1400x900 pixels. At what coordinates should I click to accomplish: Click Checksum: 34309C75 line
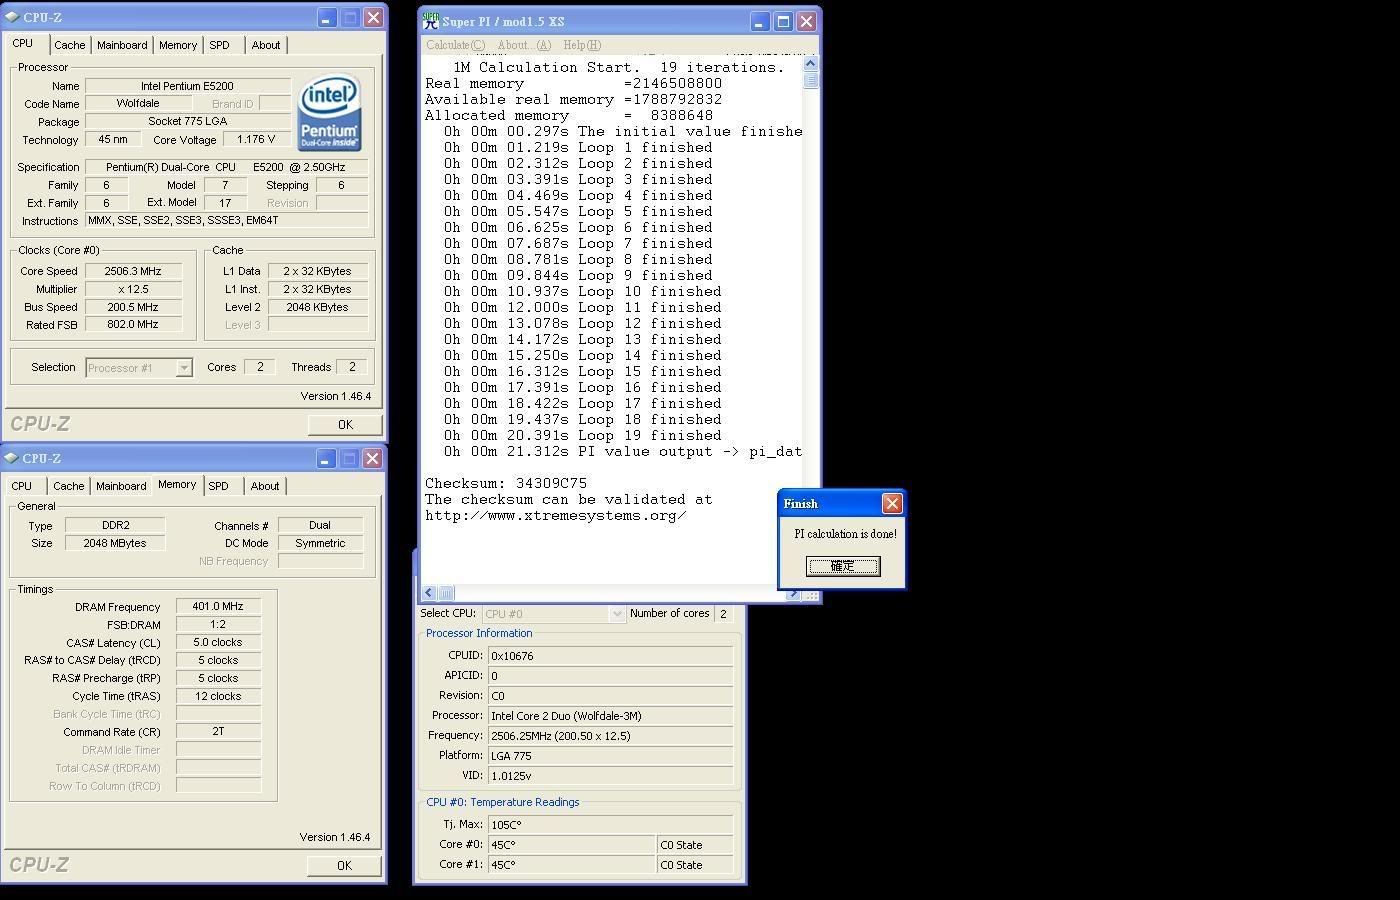point(506,484)
